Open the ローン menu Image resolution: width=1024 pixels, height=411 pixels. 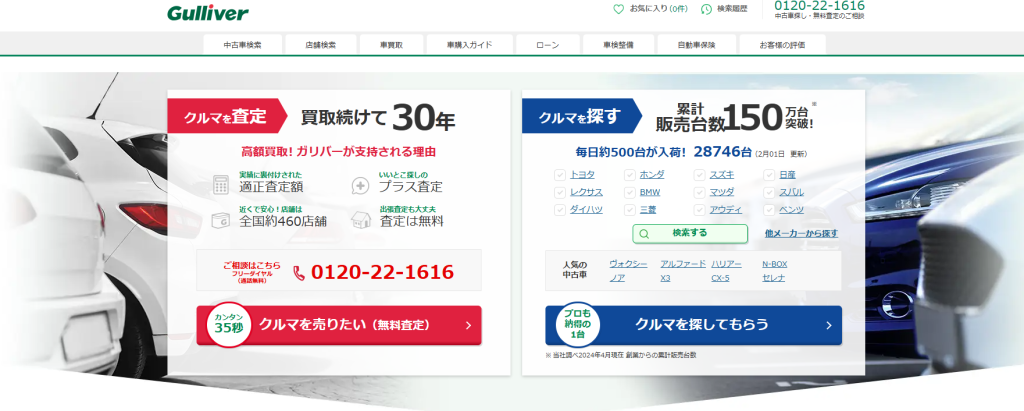[x=548, y=45]
